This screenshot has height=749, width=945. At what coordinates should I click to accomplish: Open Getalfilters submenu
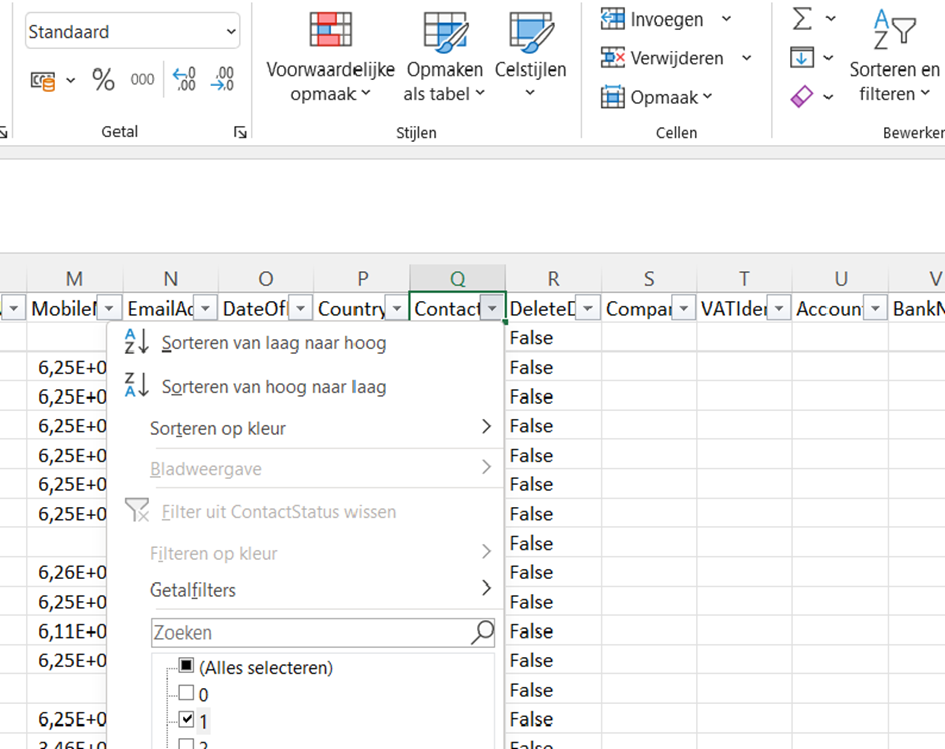(x=306, y=589)
